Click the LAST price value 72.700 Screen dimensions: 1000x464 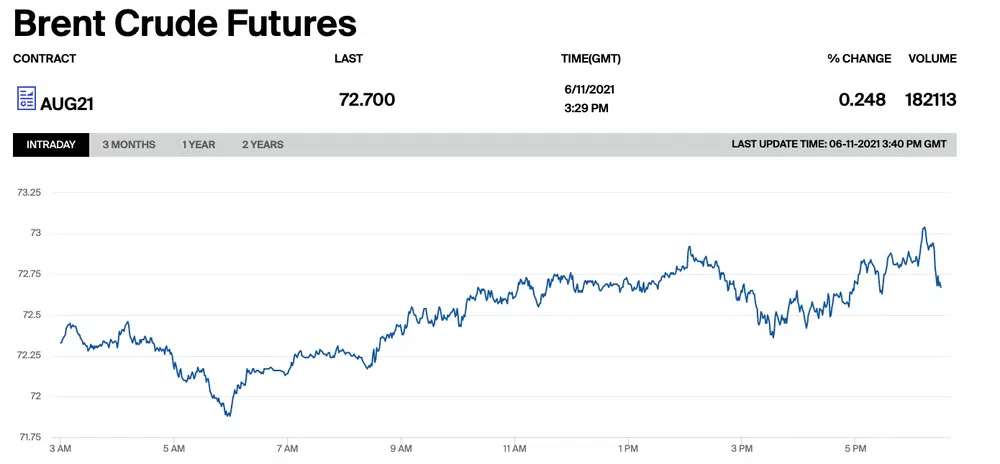(x=367, y=99)
